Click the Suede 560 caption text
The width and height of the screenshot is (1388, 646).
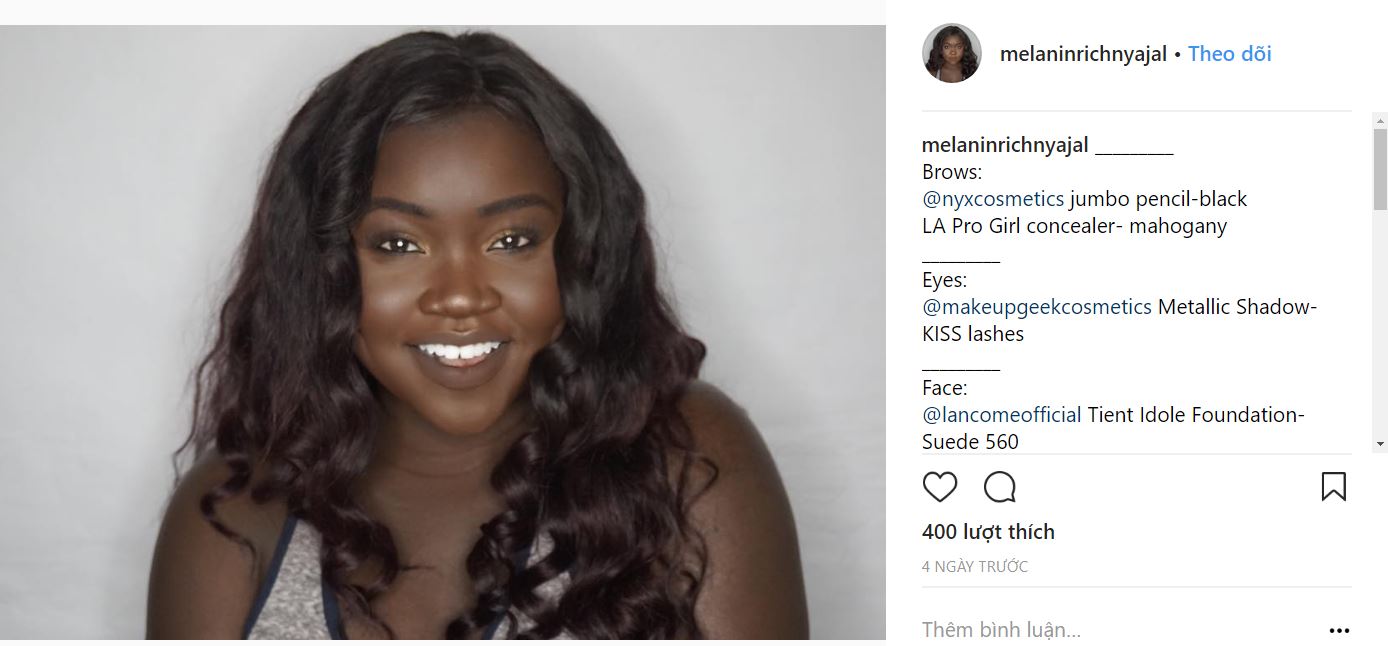click(x=970, y=442)
